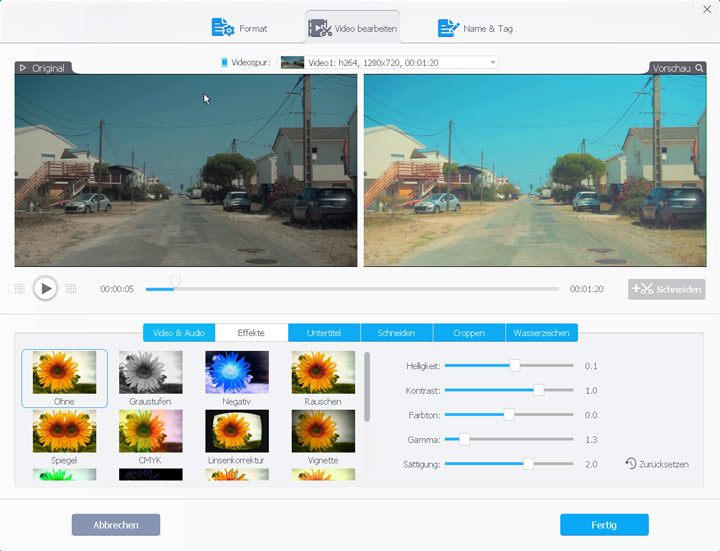Click the Zurücksetzen reset icon
This screenshot has height=551, width=720.
632,464
